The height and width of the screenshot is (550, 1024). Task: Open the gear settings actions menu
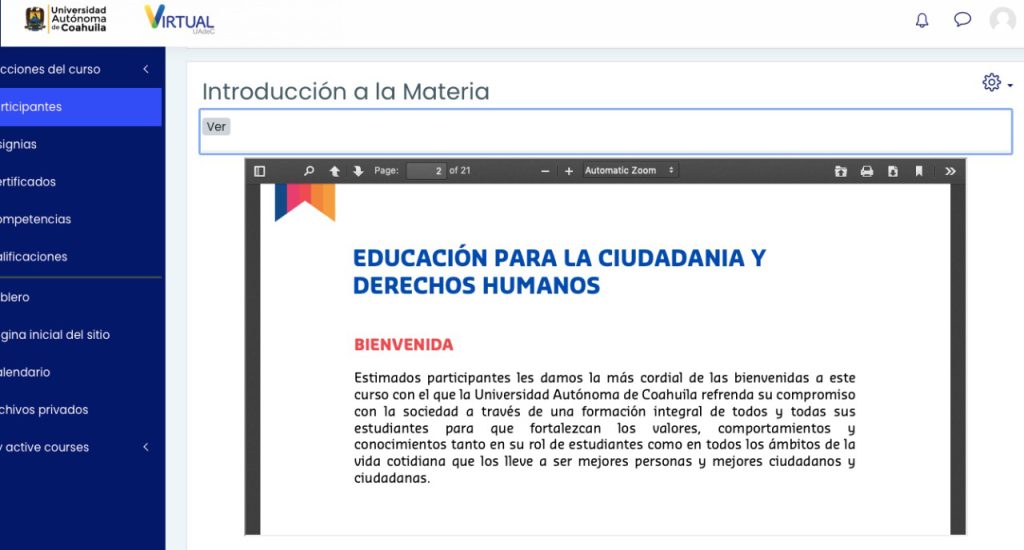pyautogui.click(x=996, y=83)
